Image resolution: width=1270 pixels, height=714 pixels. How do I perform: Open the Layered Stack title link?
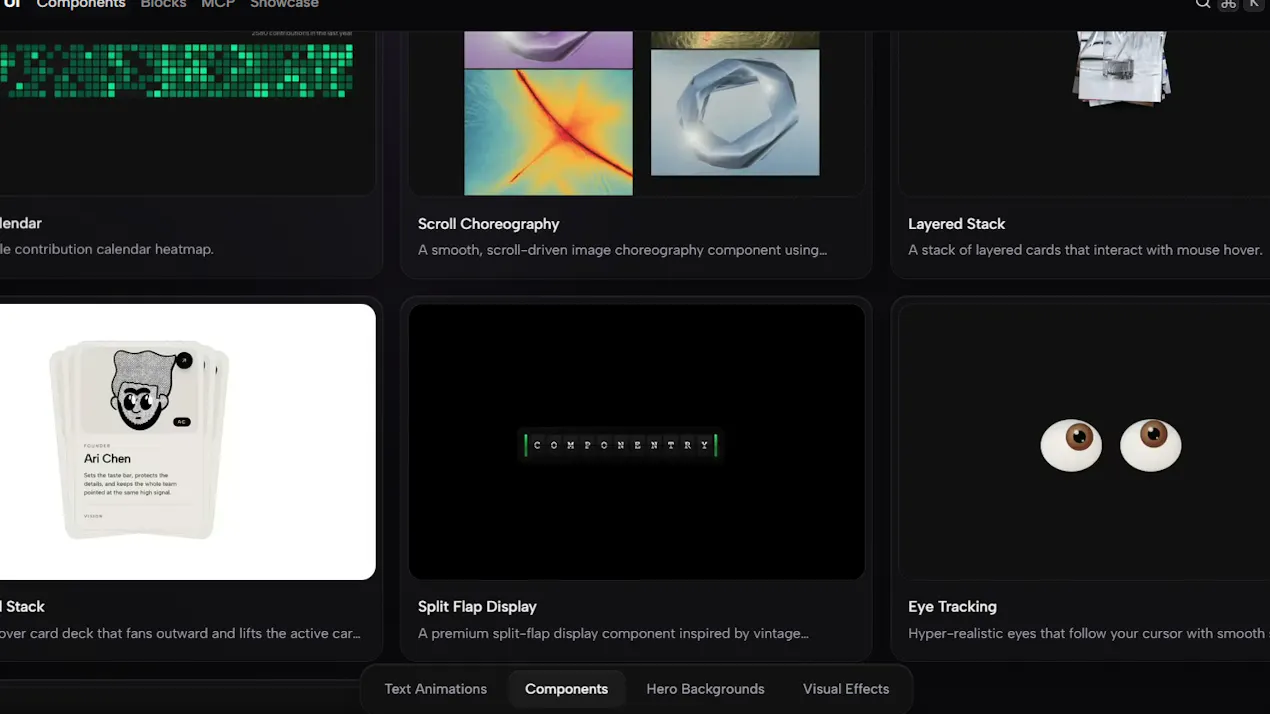click(957, 224)
